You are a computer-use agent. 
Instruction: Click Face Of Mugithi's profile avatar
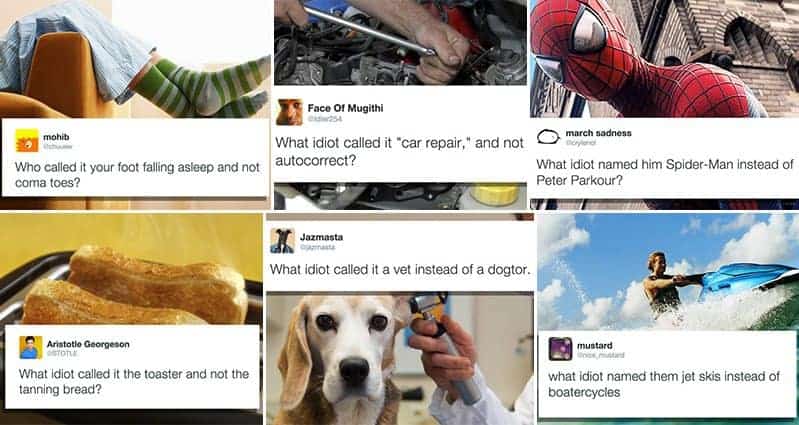[x=289, y=112]
